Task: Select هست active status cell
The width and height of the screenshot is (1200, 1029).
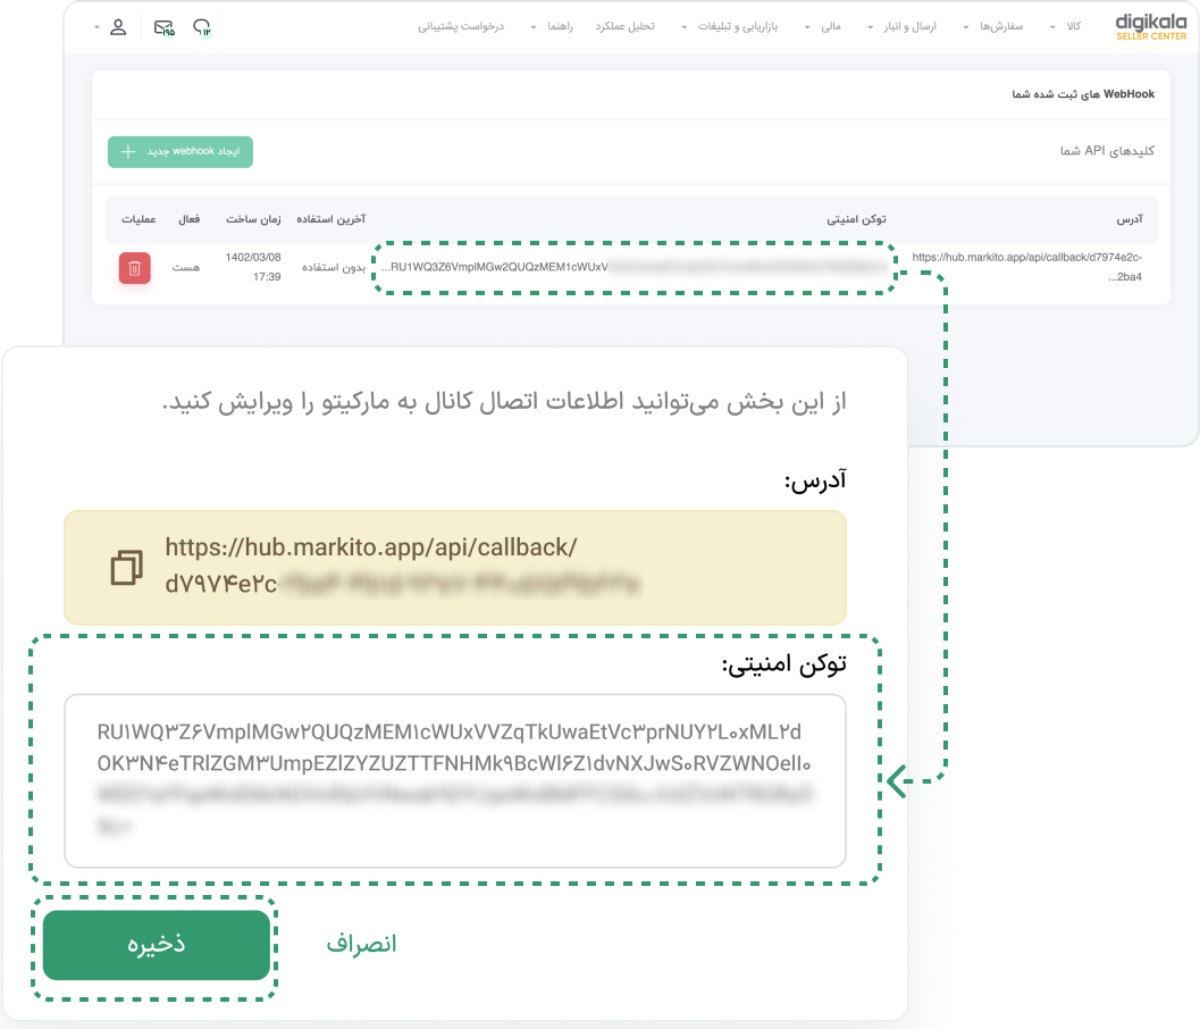Action: (186, 267)
